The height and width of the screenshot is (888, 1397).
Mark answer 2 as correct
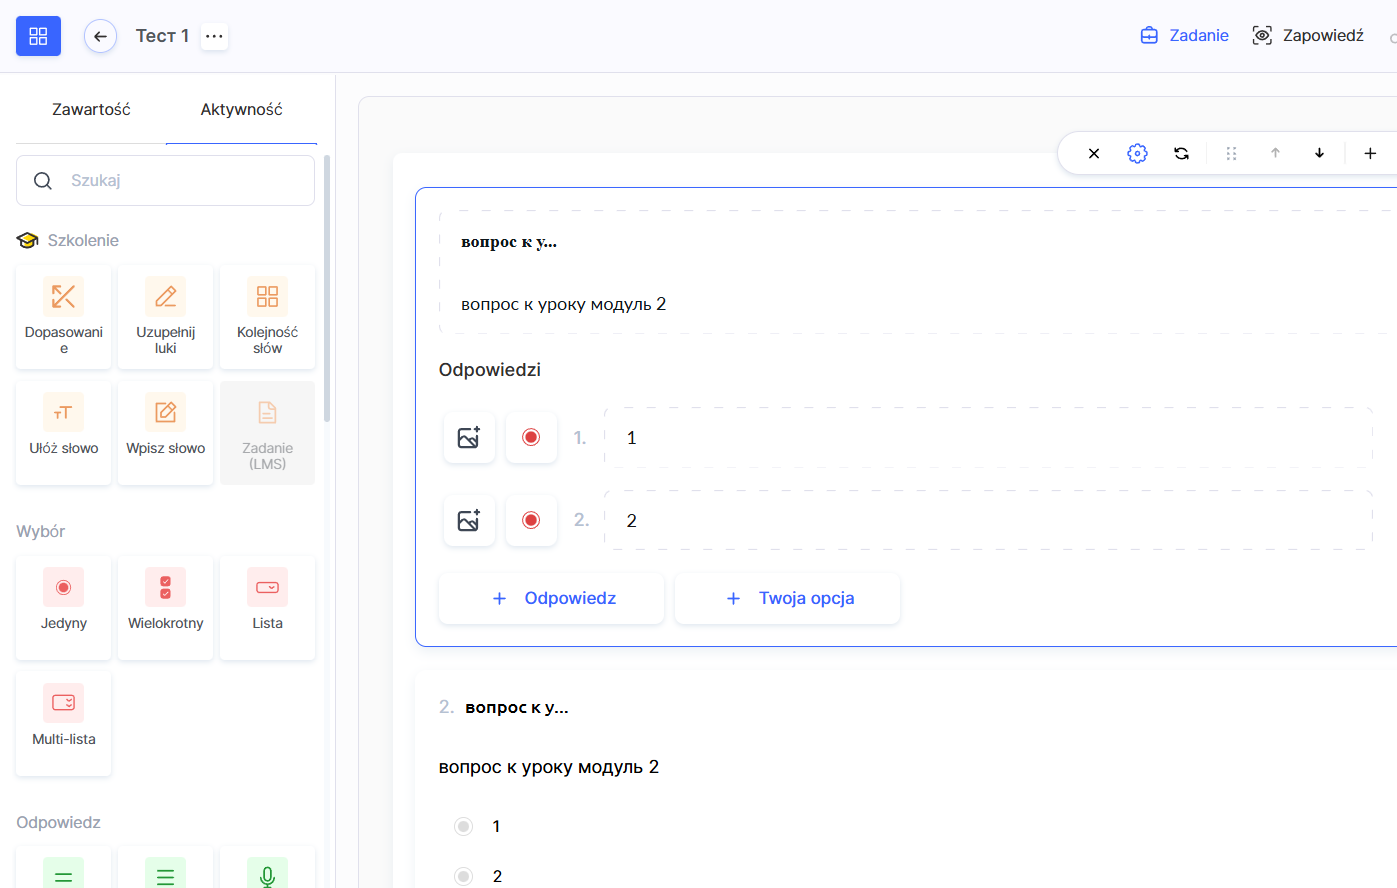pyautogui.click(x=531, y=520)
